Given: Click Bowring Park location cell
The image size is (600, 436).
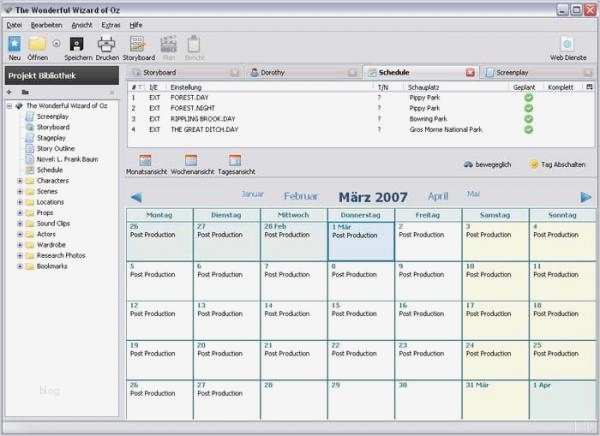Looking at the screenshot, I should click(x=428, y=119).
